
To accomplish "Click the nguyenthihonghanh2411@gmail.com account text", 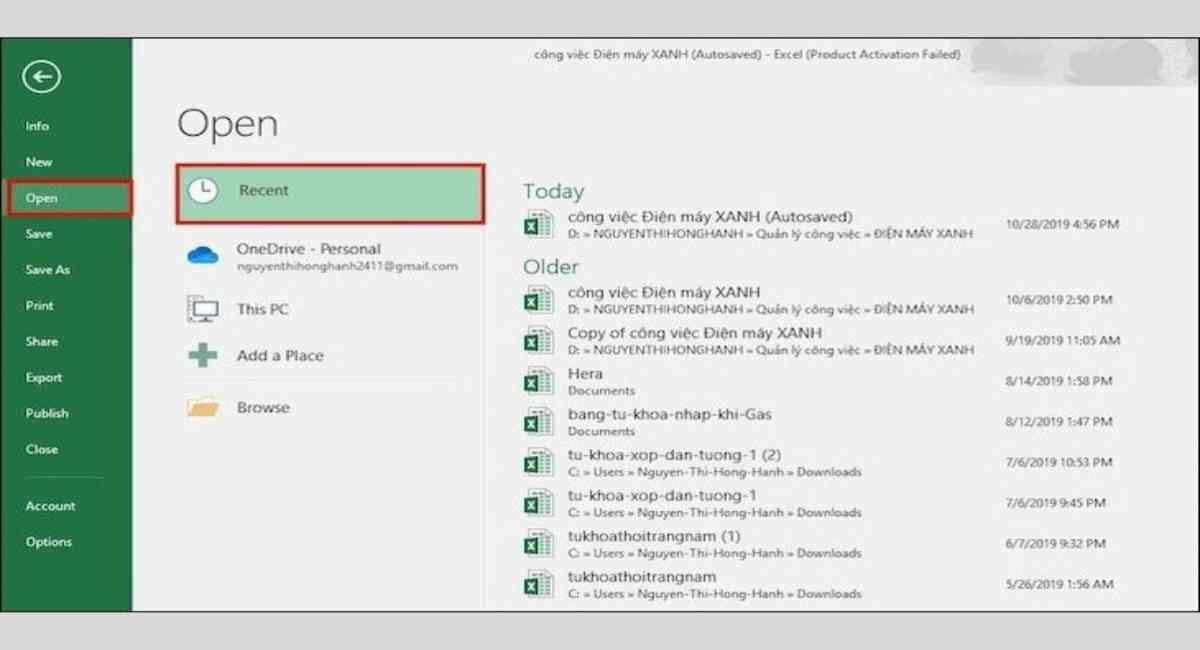I will coord(347,267).
